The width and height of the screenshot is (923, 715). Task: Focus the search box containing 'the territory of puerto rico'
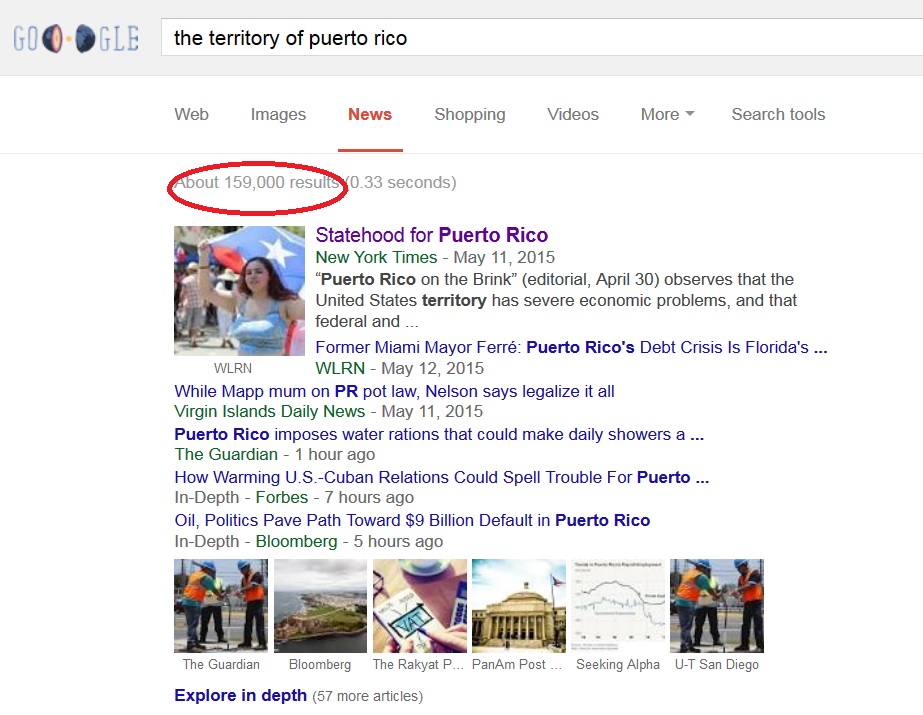pyautogui.click(x=542, y=38)
